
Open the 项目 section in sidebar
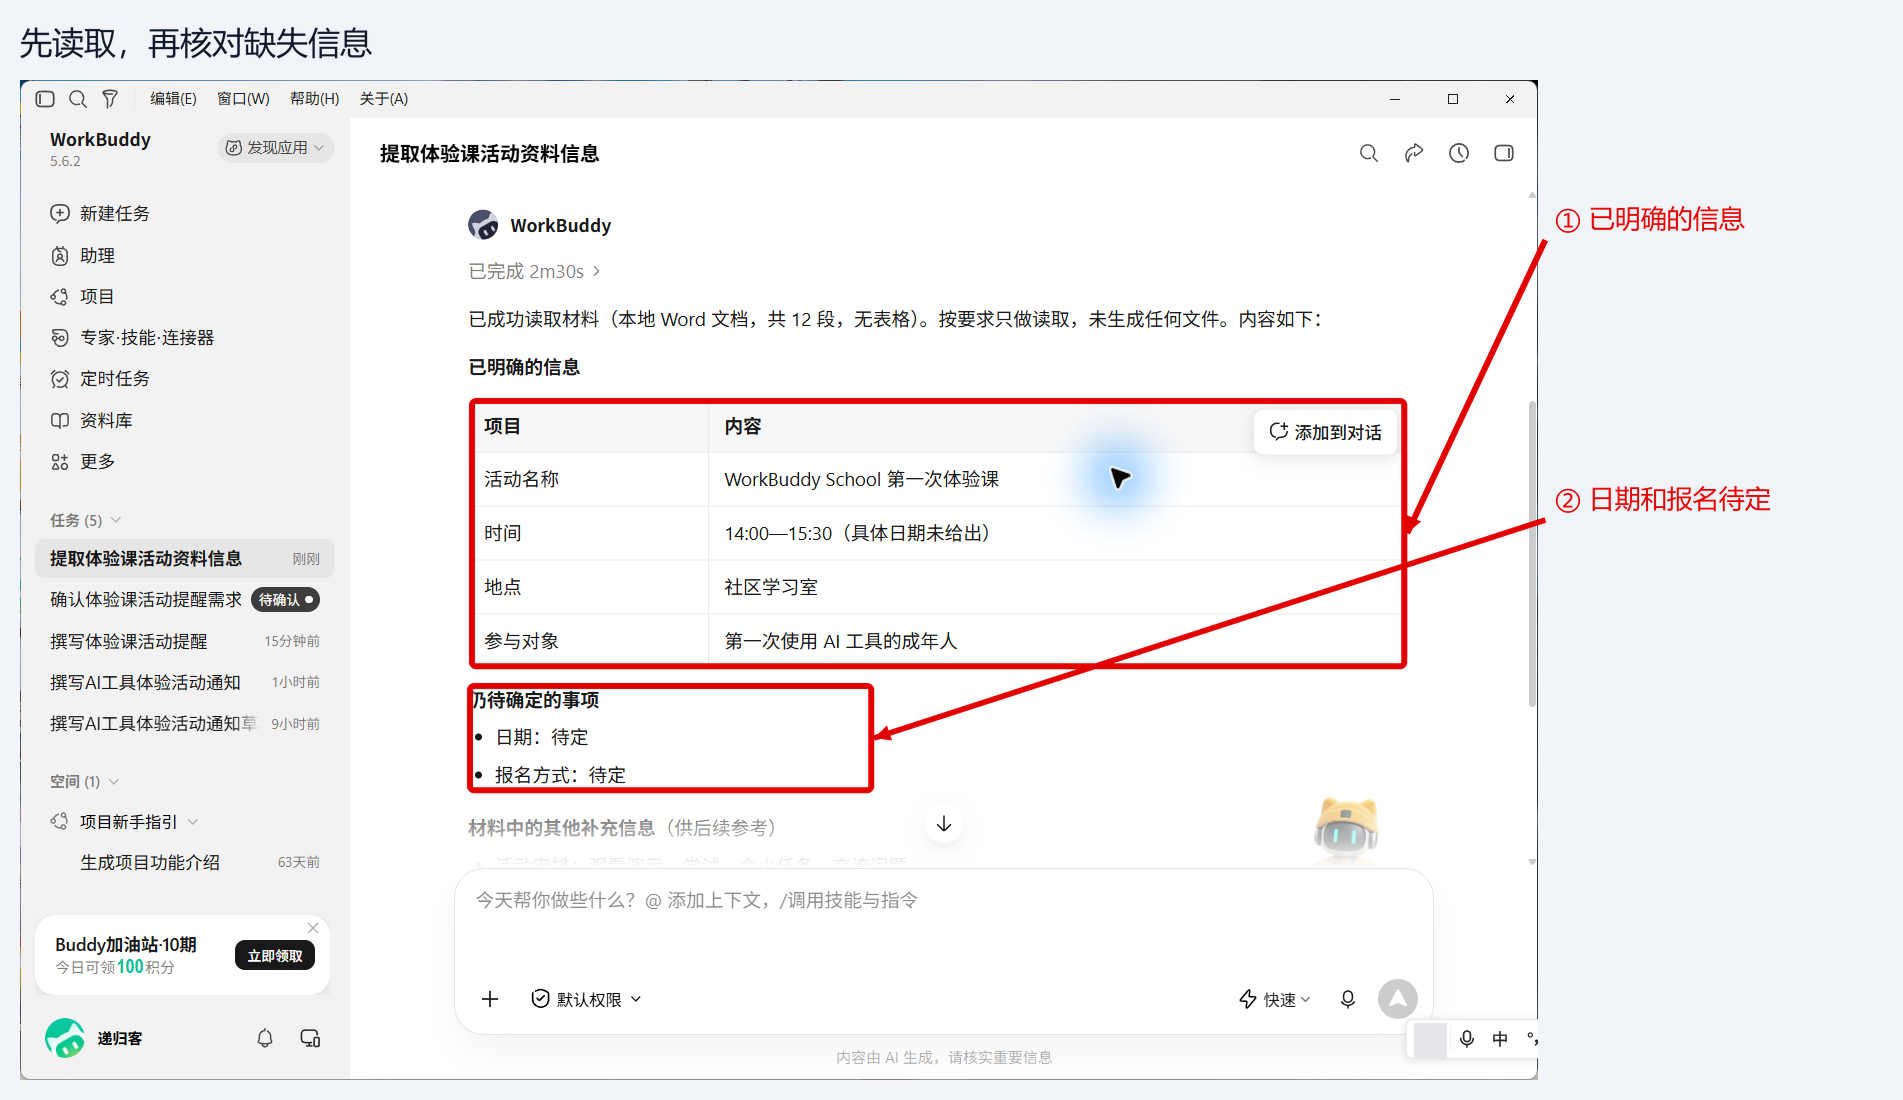pos(83,296)
